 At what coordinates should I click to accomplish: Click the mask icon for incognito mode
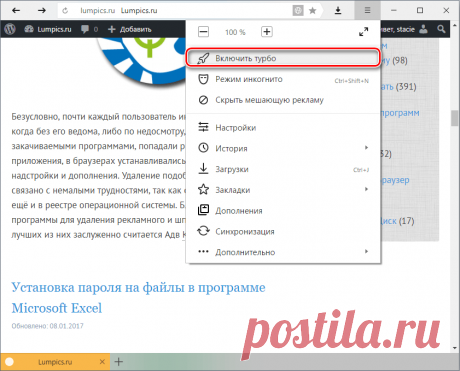(203, 79)
